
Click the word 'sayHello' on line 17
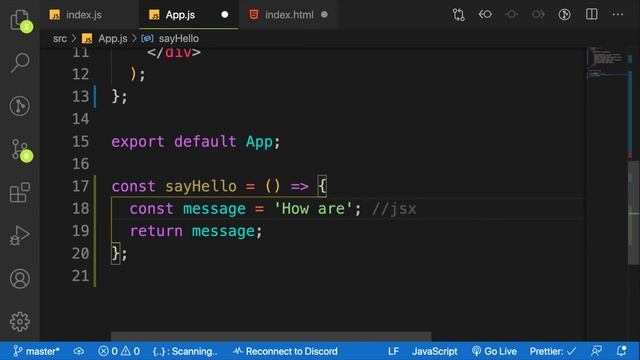click(x=200, y=187)
